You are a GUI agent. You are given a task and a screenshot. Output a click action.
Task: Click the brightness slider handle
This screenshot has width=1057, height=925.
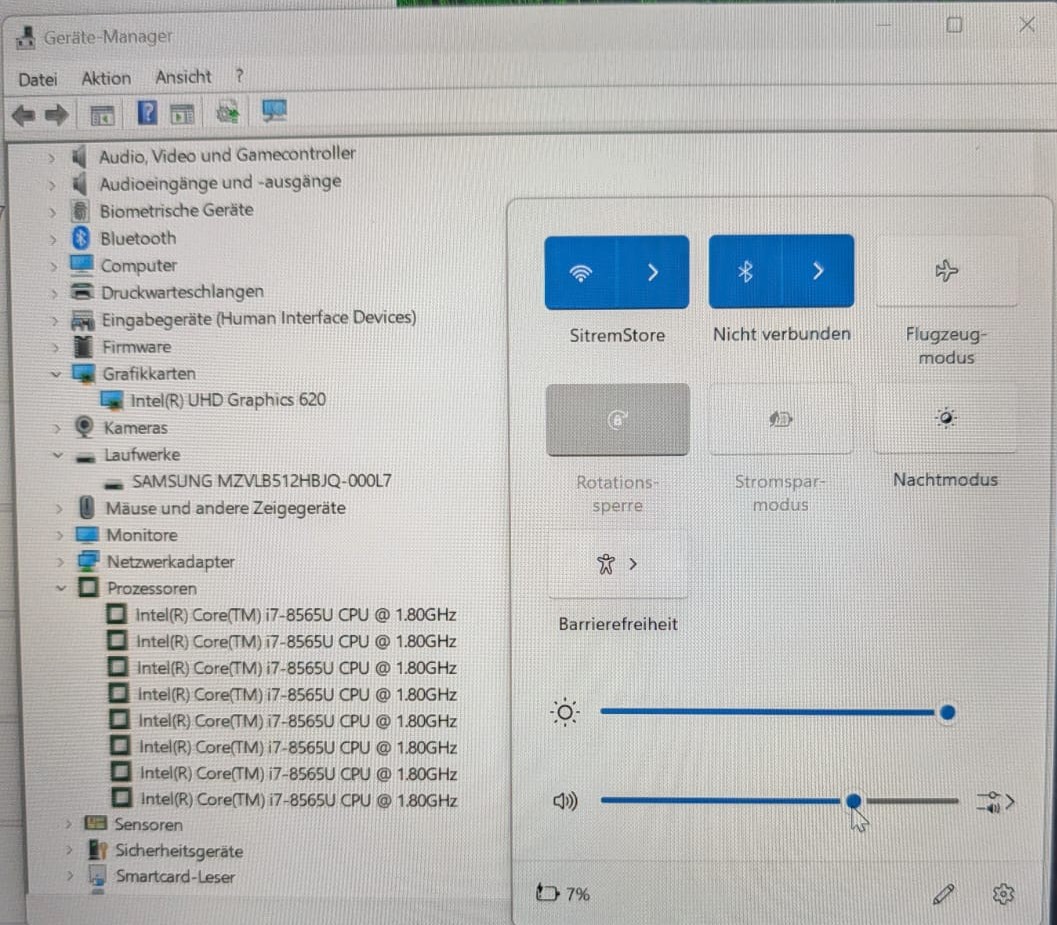pos(947,713)
